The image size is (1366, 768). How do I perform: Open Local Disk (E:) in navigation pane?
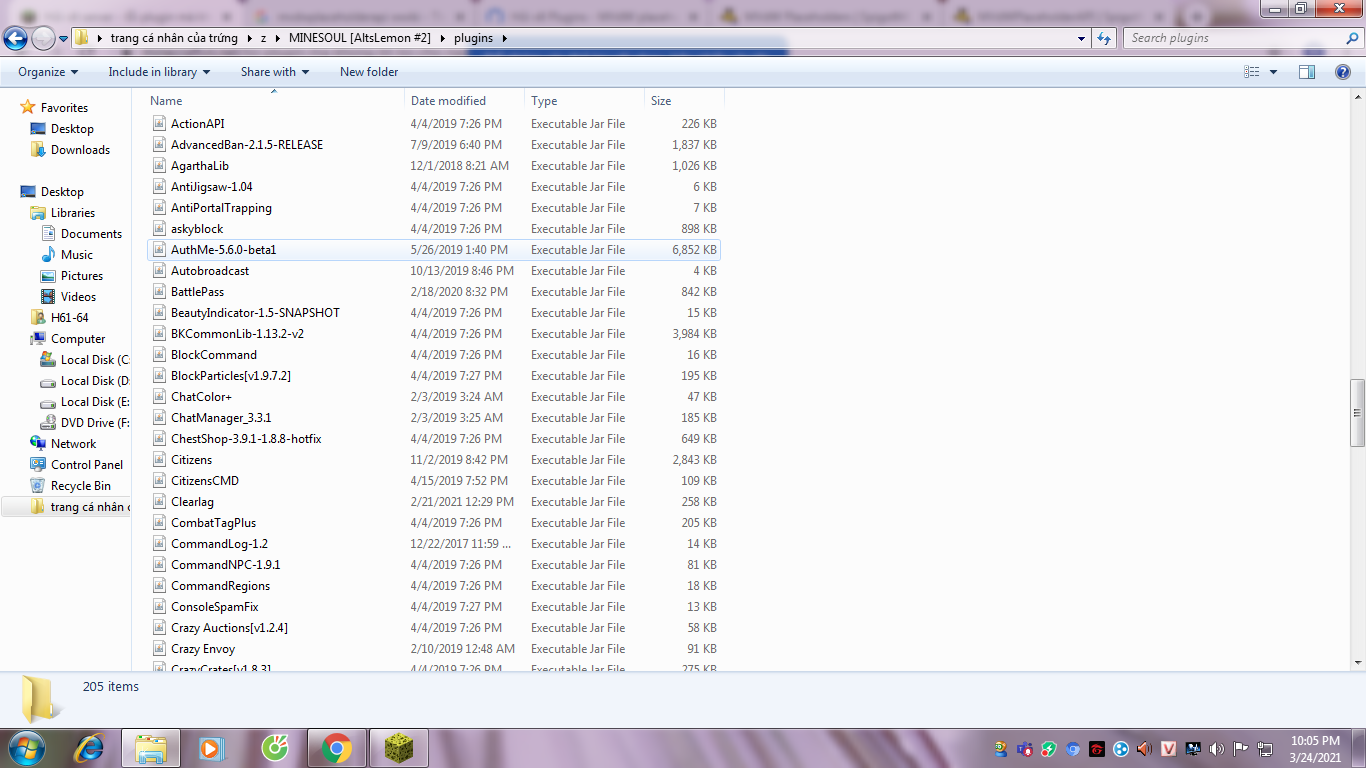point(94,402)
